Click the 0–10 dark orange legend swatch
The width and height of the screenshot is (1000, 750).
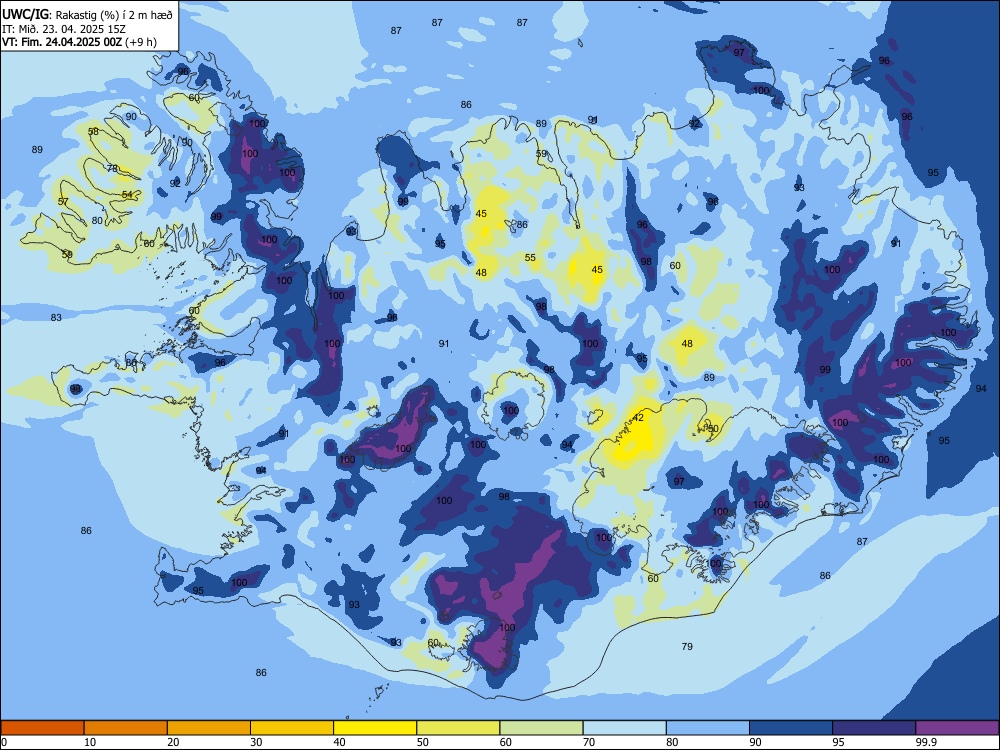point(42,728)
